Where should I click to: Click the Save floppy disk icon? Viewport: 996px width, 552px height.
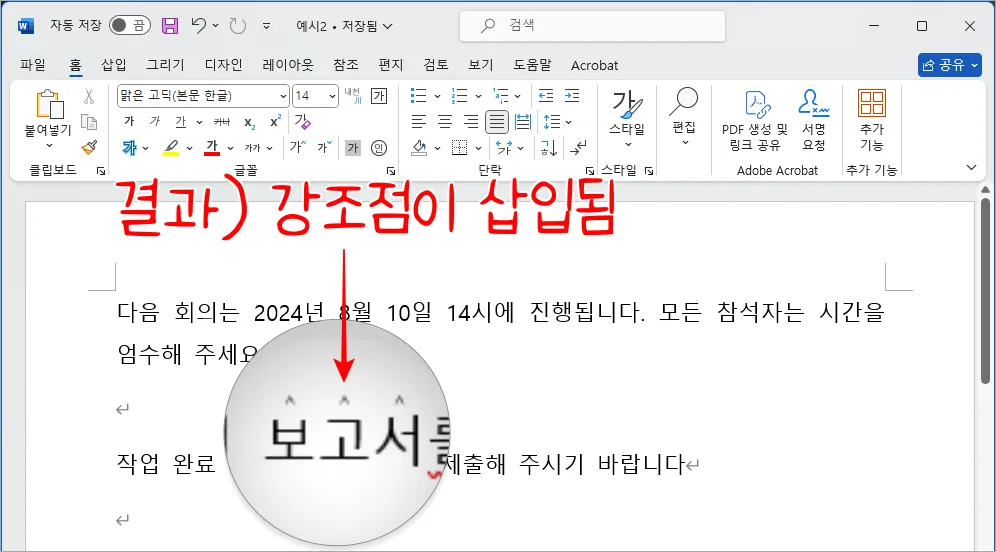point(170,26)
